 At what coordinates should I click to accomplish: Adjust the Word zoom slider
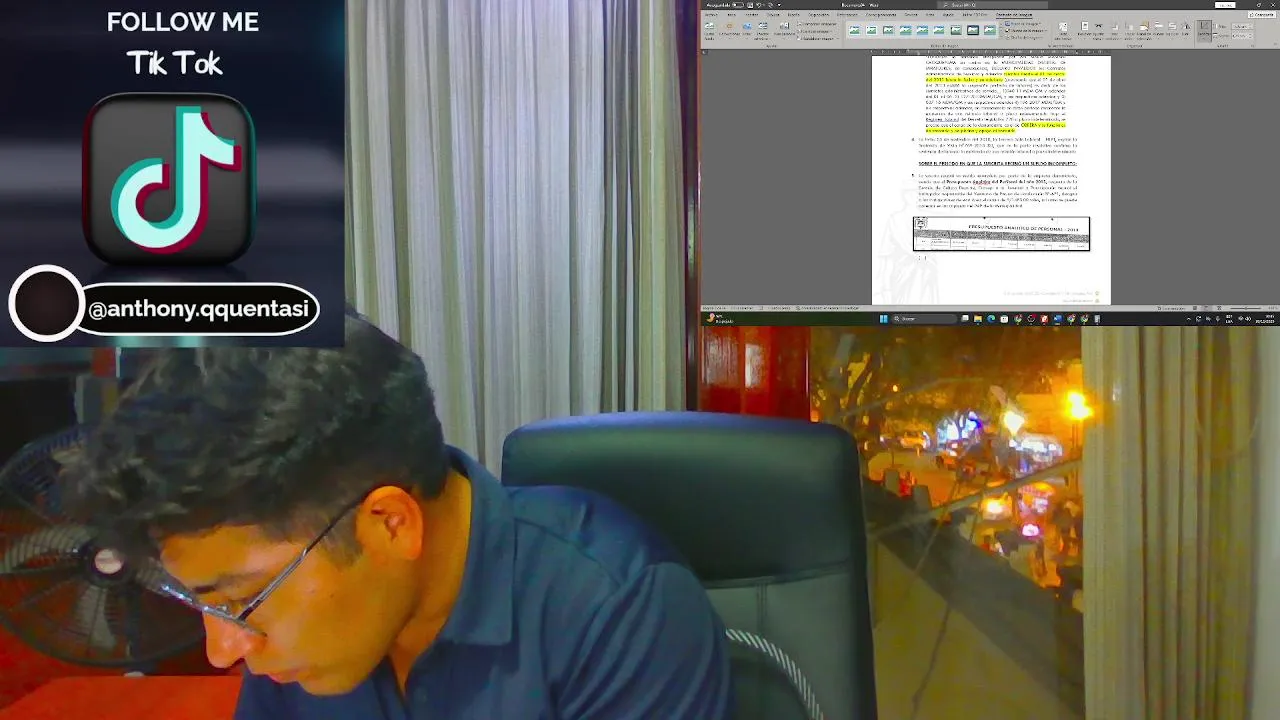coord(1246,308)
